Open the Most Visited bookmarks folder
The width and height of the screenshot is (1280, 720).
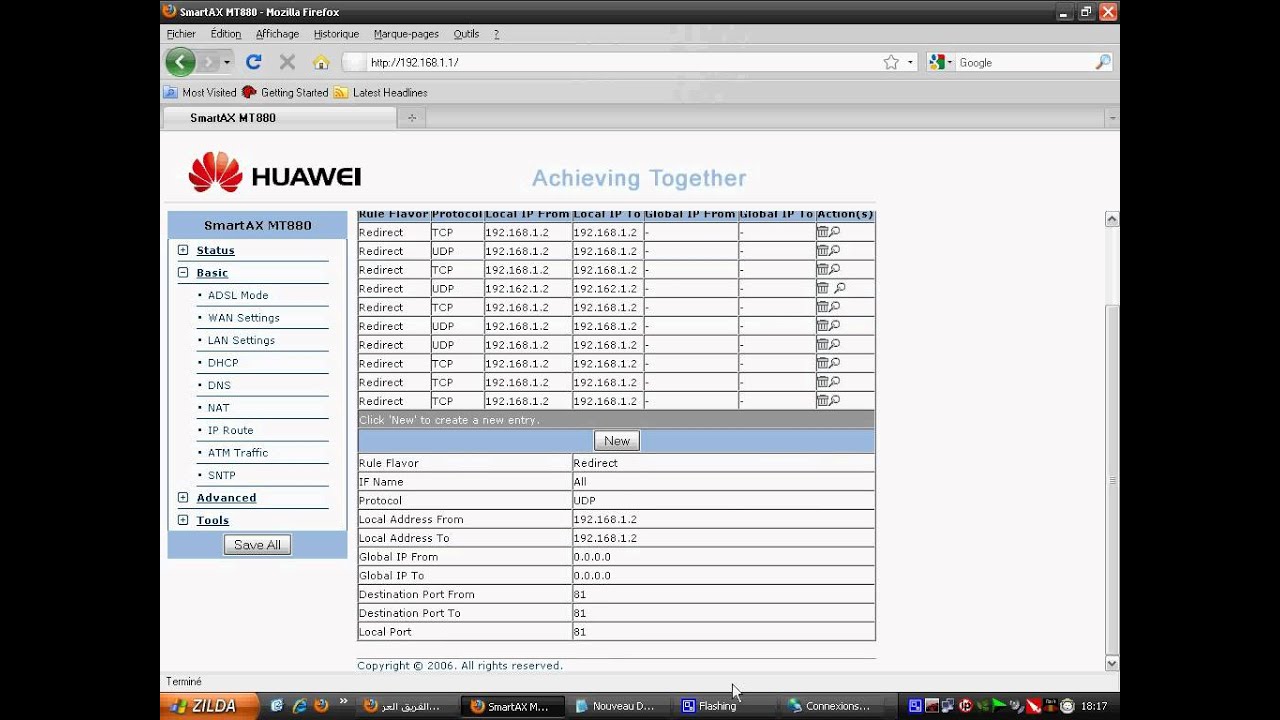pos(201,92)
